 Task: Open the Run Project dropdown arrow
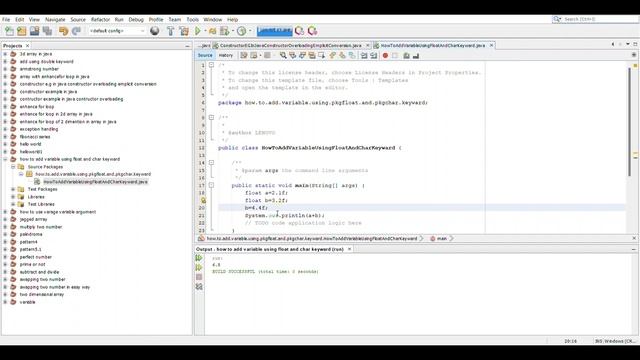click(205, 31)
